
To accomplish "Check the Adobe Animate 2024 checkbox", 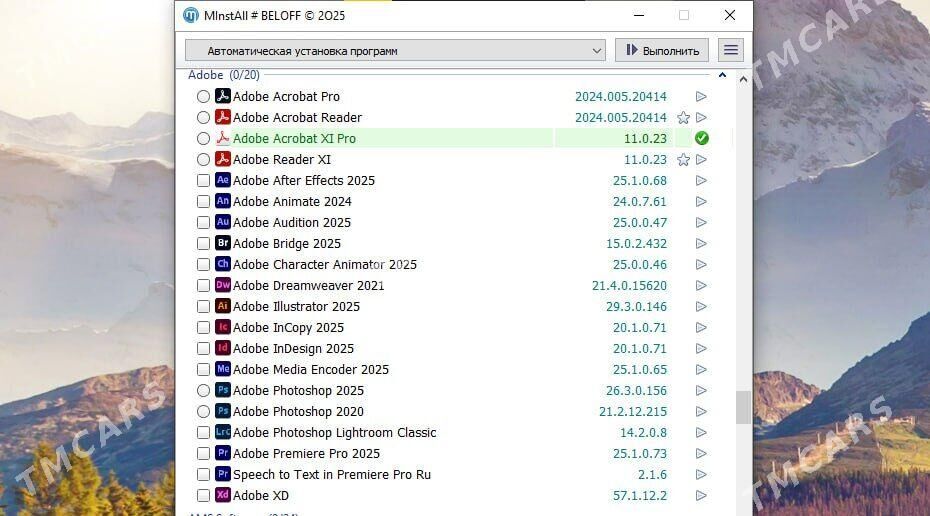I will 203,202.
